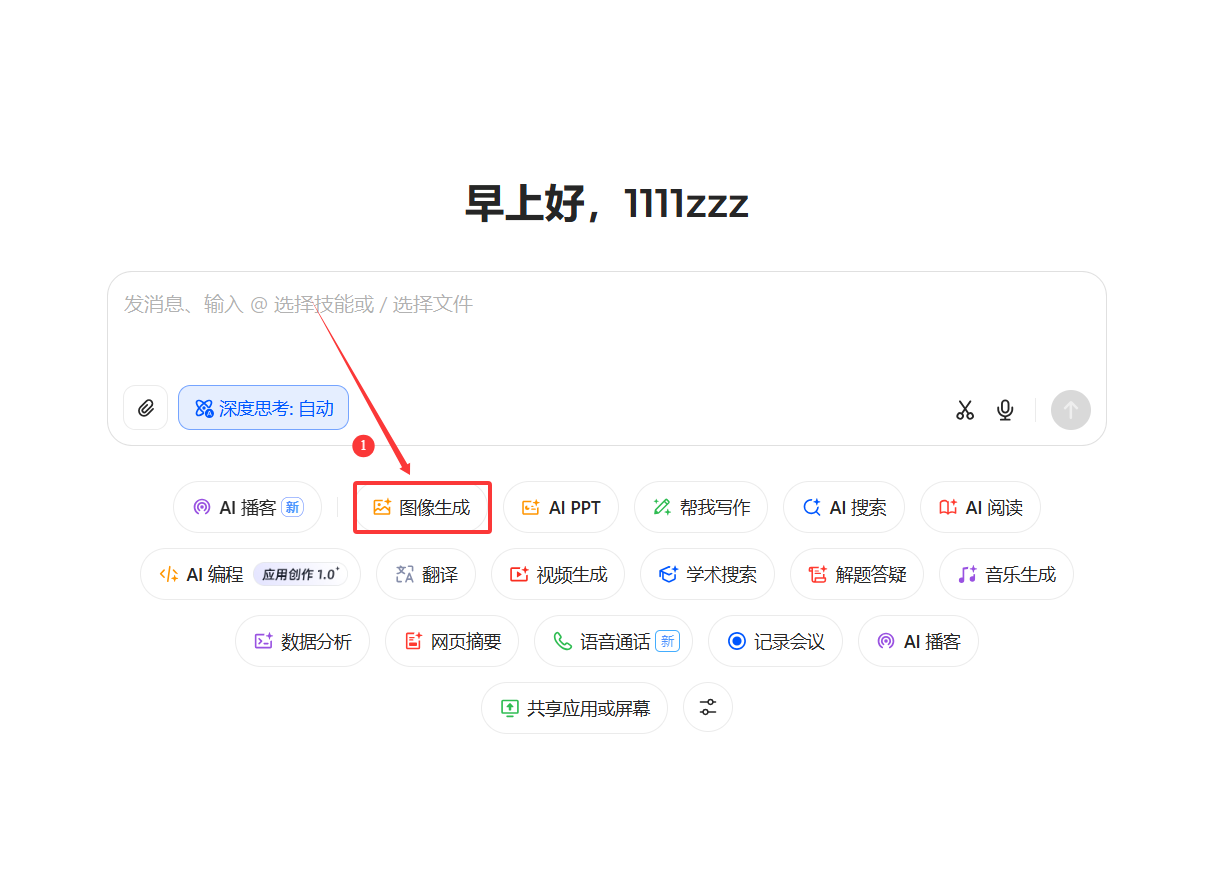The image size is (1213, 873).
Task: Toggle 深度思考: 自动 deep thinking mode
Action: click(x=264, y=408)
